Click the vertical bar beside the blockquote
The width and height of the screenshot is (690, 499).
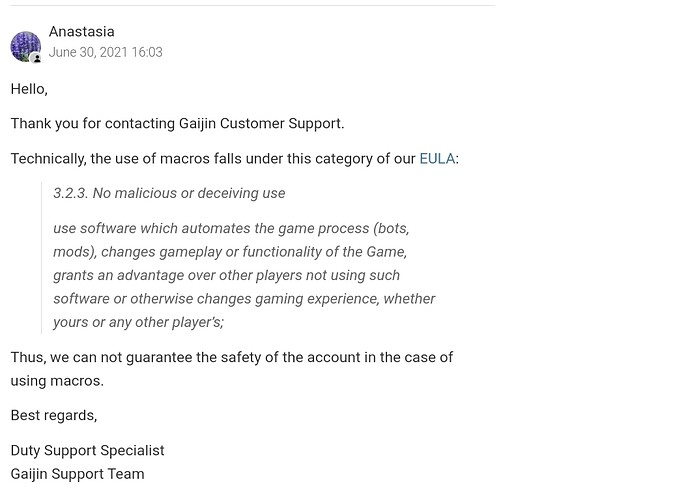tap(41, 258)
